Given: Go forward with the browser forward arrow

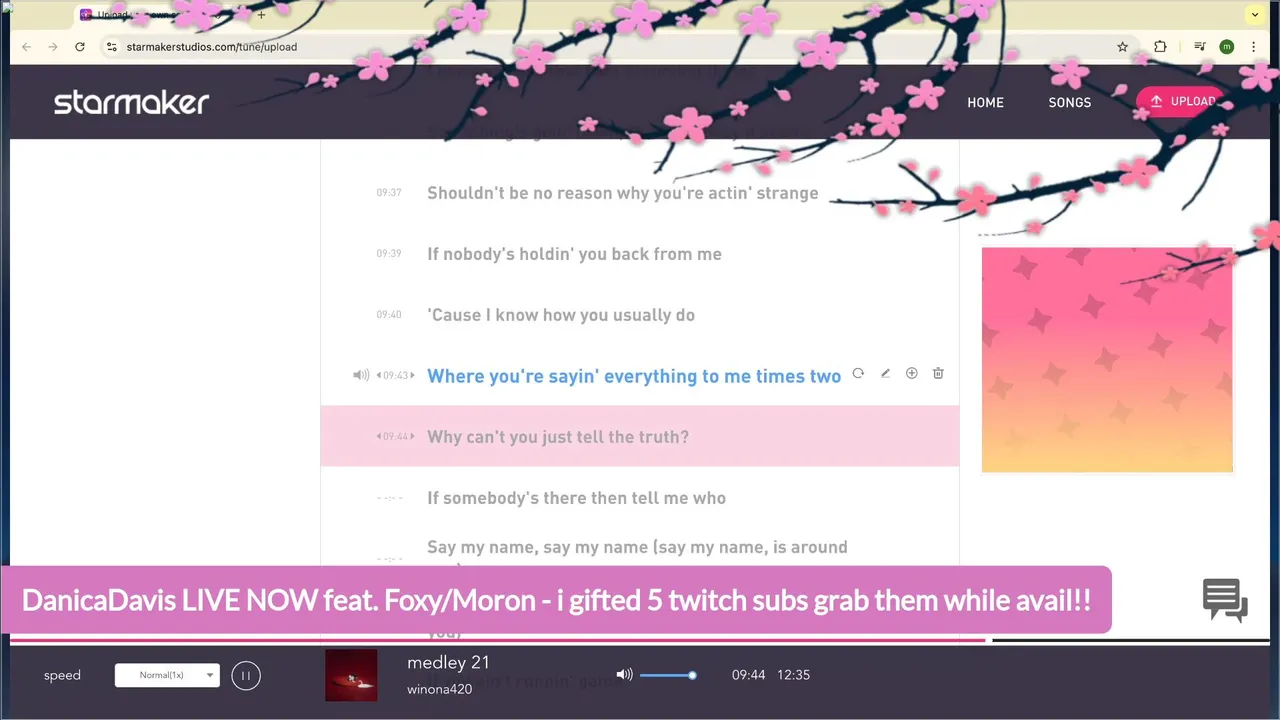Looking at the screenshot, I should click(x=53, y=47).
